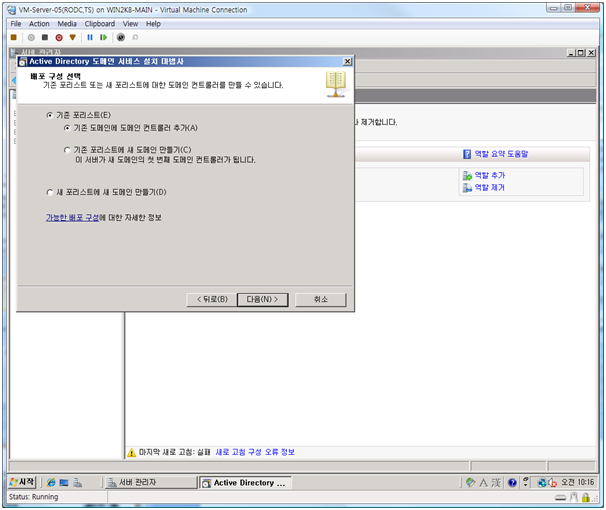
Task: Open the View menu
Action: [130, 24]
